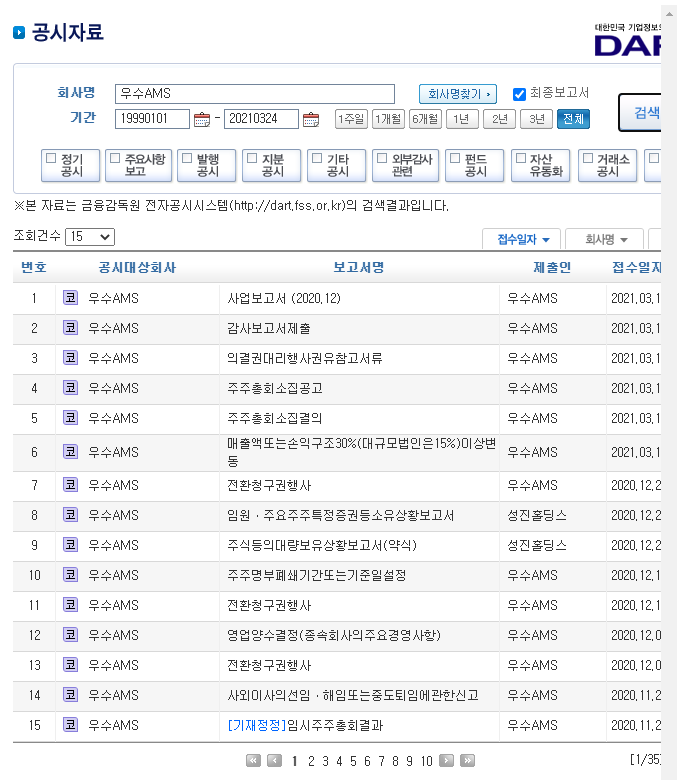Open the end date calendar picker

pyautogui.click(x=311, y=119)
